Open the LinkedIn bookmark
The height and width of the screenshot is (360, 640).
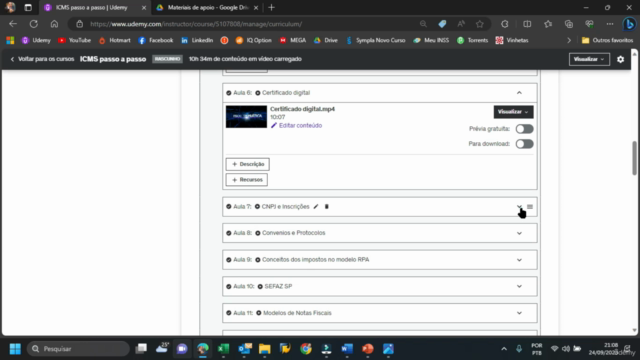point(197,40)
